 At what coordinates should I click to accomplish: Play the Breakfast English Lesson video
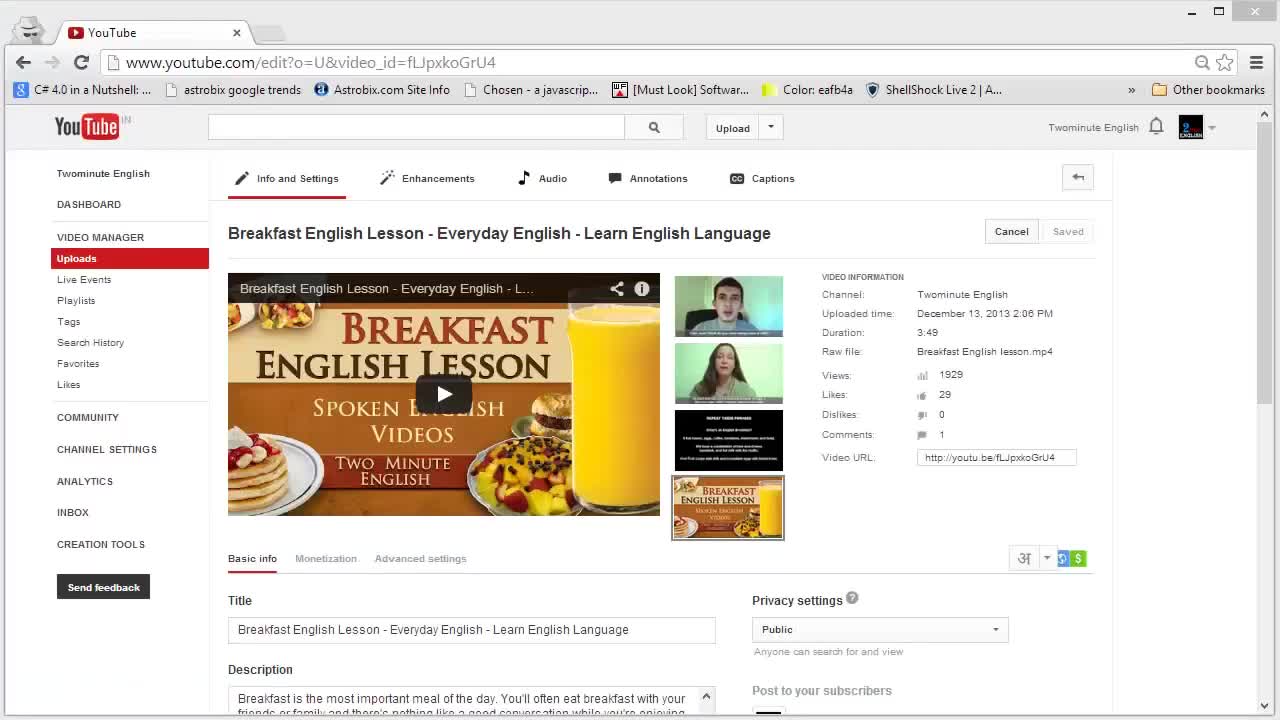click(444, 393)
